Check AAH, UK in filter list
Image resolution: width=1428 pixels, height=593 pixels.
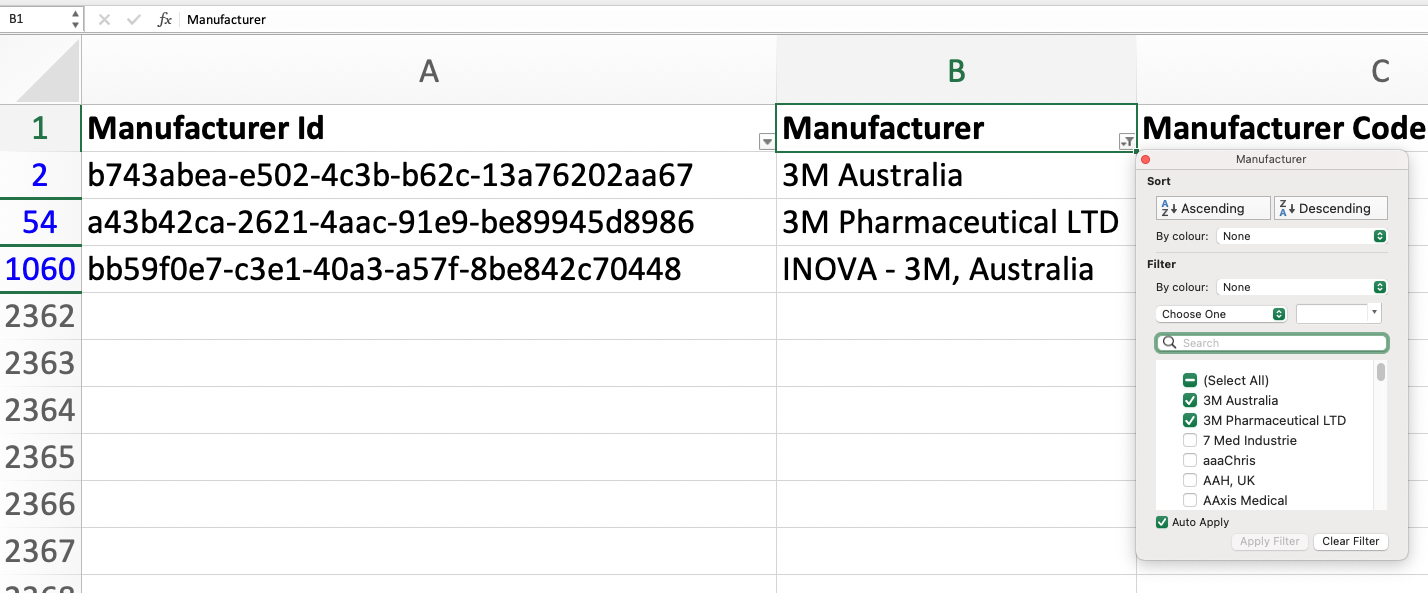pyautogui.click(x=1190, y=480)
